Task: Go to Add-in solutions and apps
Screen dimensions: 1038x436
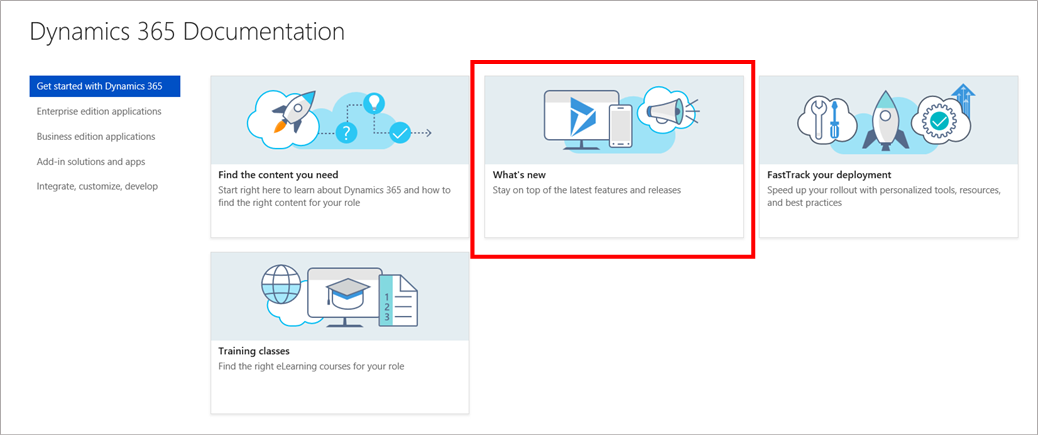Action: (90, 161)
